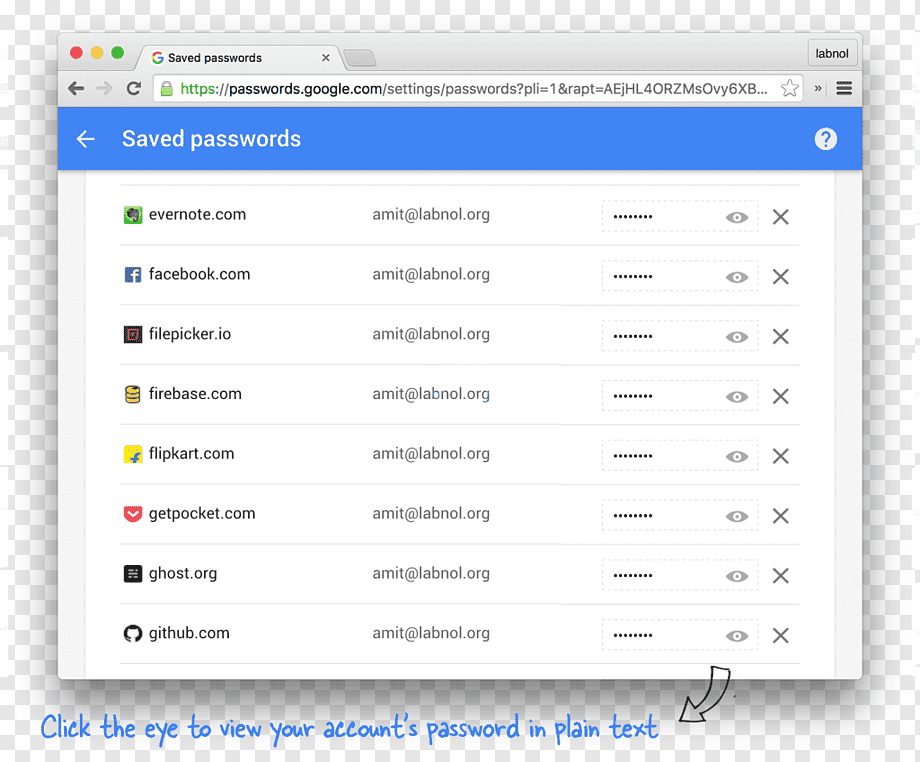Image resolution: width=920 pixels, height=762 pixels.
Task: Go back using the Saved passwords arrow
Action: tap(86, 139)
